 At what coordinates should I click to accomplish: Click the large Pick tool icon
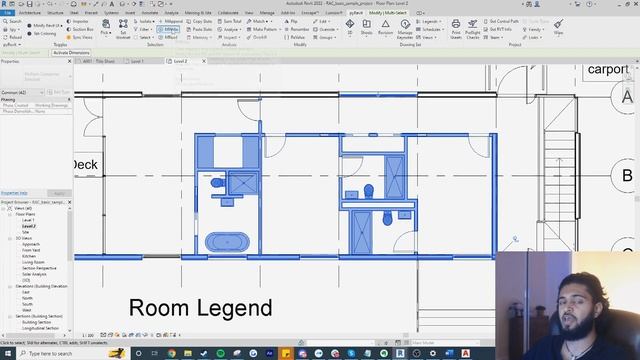pos(106,24)
